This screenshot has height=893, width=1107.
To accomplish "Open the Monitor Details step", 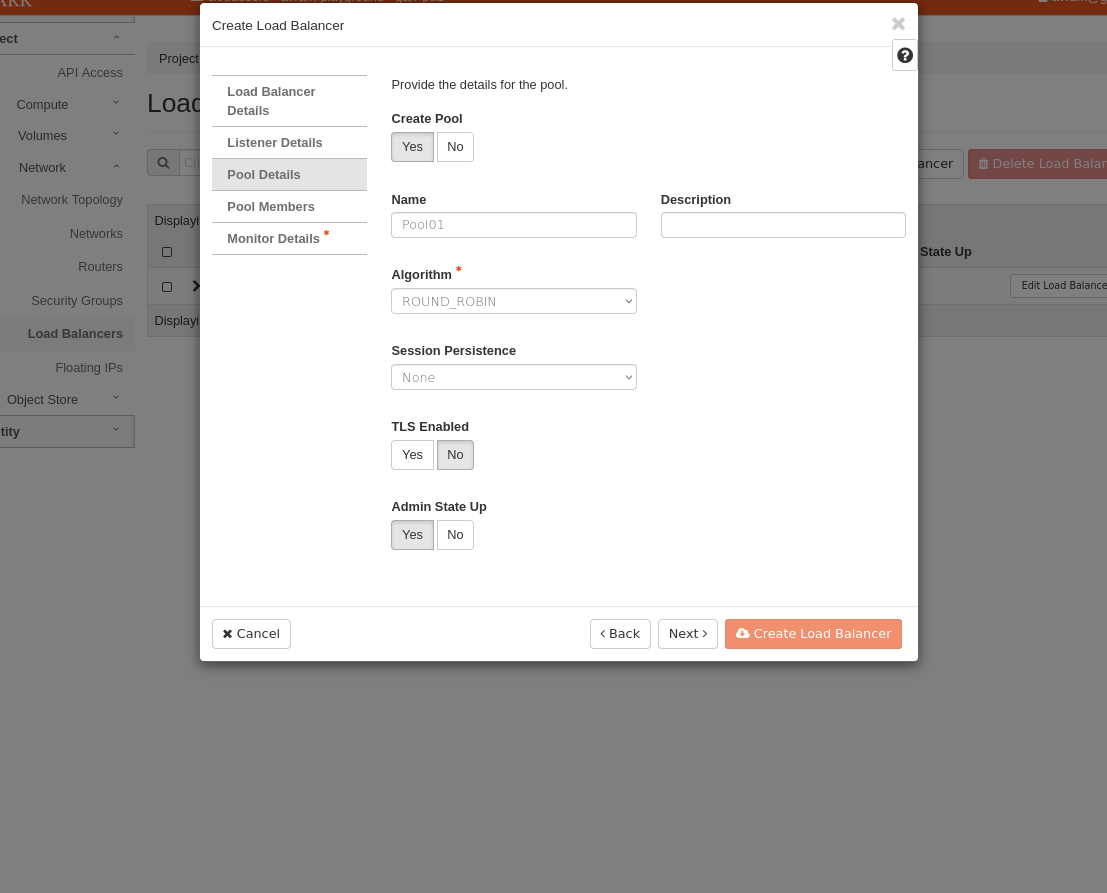I will point(273,239).
